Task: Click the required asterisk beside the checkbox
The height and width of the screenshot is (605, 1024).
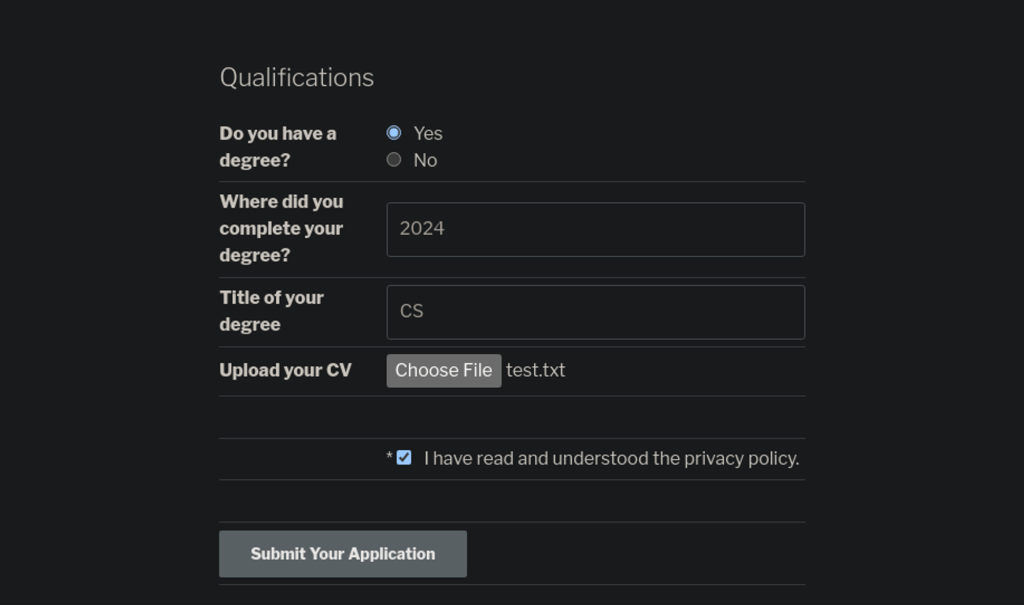Action: 389,458
